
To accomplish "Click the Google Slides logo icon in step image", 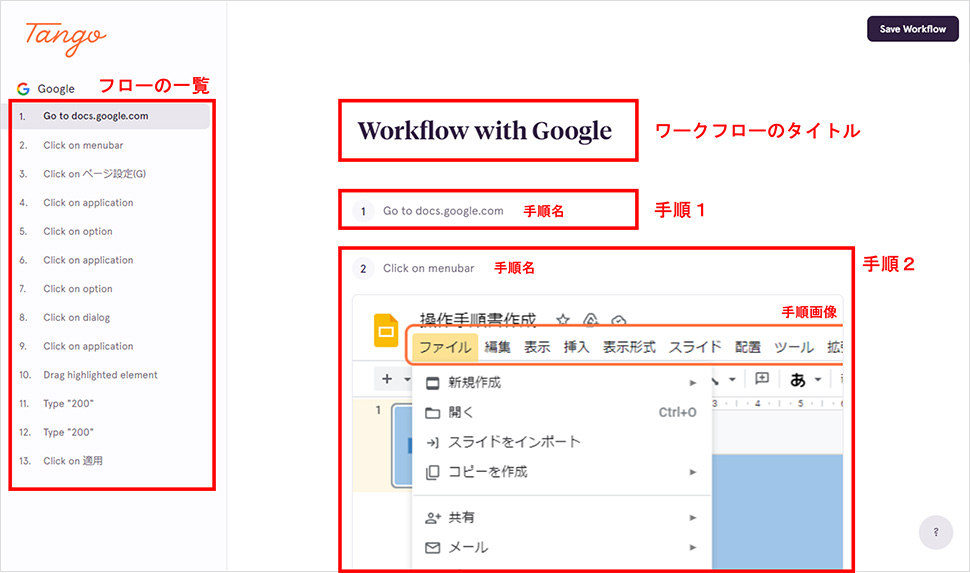I will tap(386, 330).
